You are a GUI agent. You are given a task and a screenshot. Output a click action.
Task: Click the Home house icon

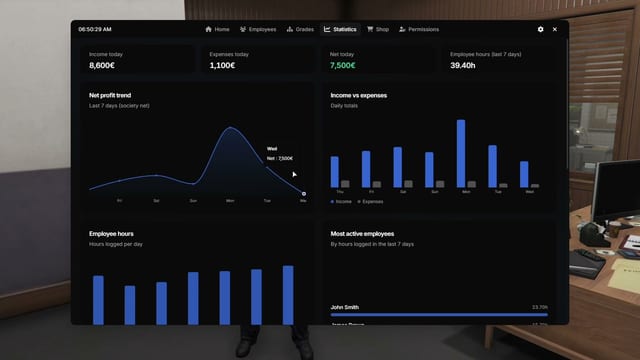209,29
